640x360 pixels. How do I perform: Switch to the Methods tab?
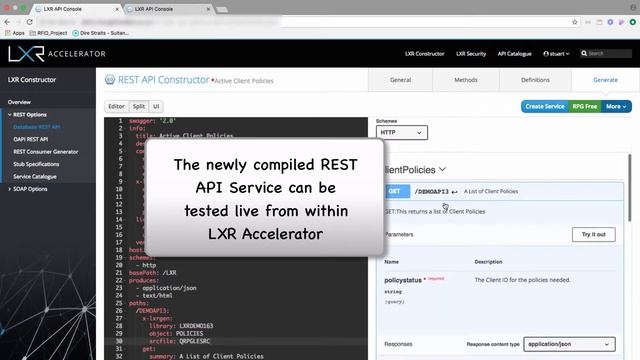(466, 80)
